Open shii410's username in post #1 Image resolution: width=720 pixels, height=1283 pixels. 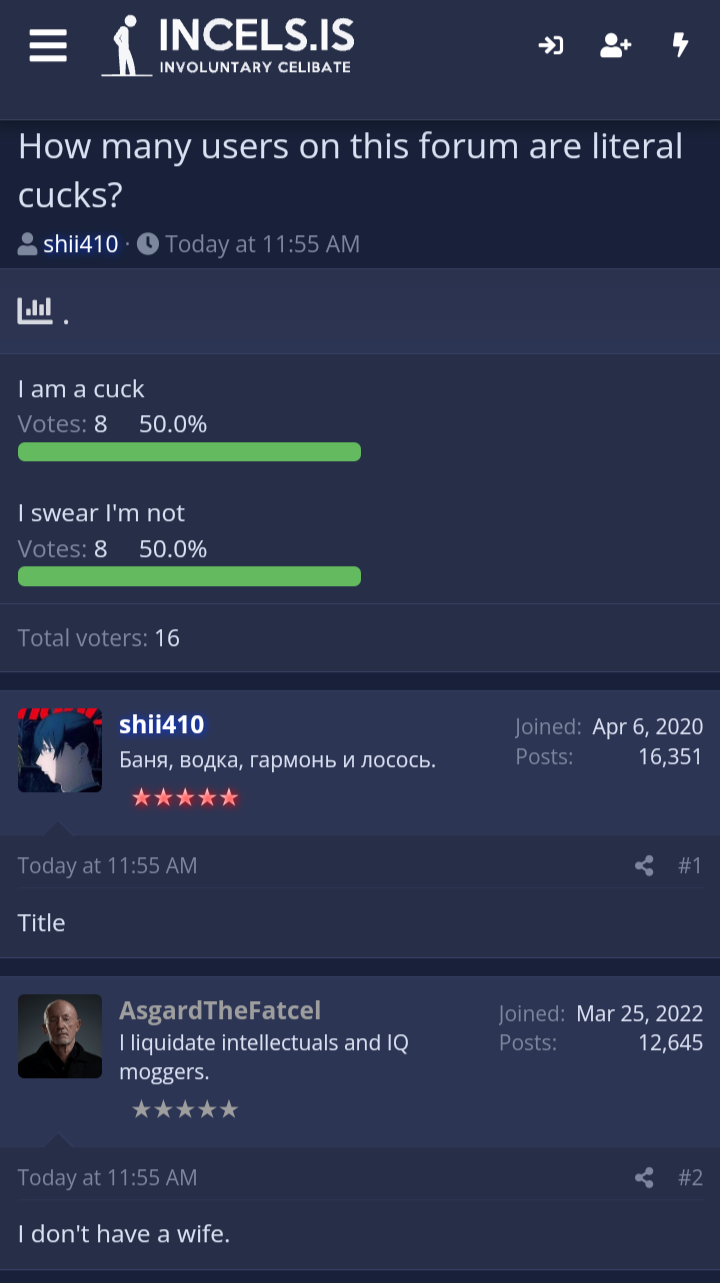(x=162, y=725)
